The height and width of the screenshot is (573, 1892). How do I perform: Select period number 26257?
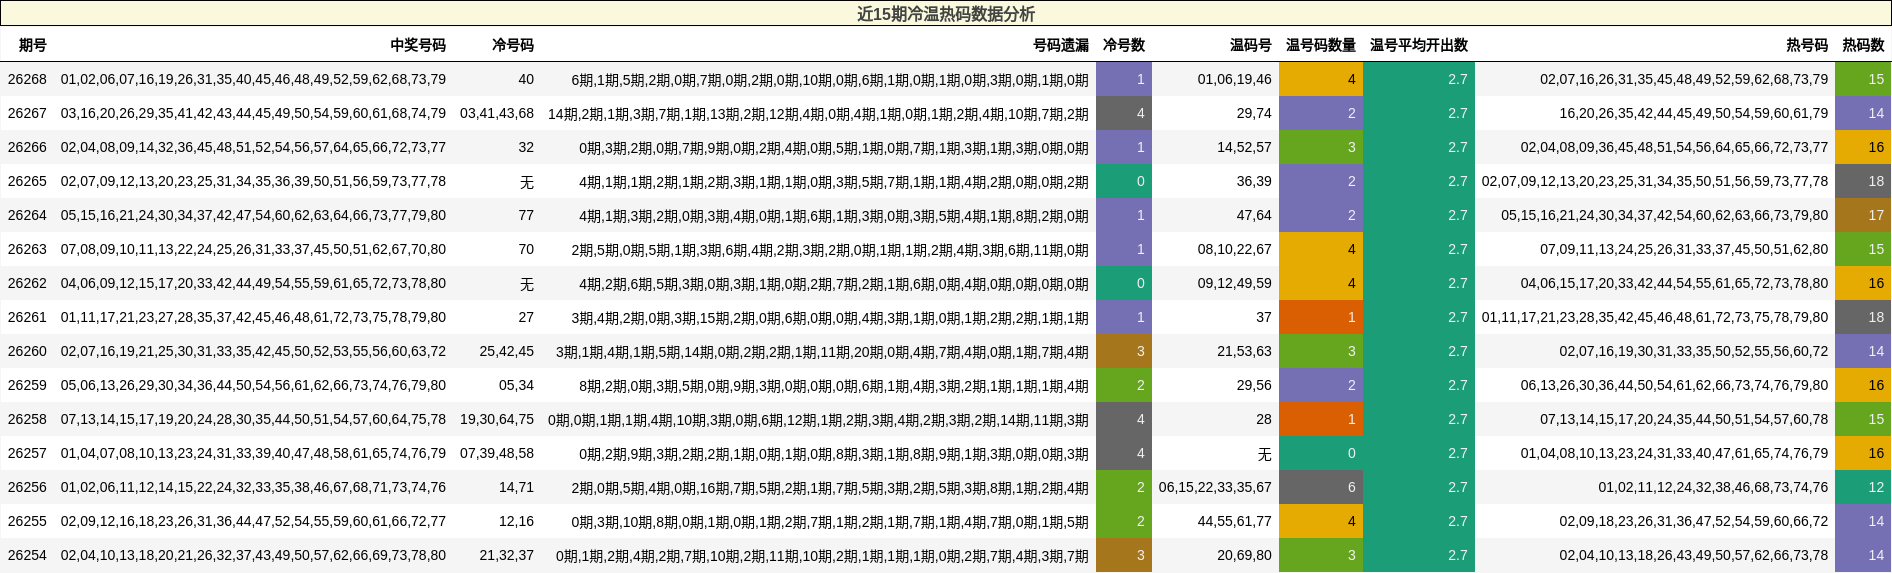[x=27, y=453]
